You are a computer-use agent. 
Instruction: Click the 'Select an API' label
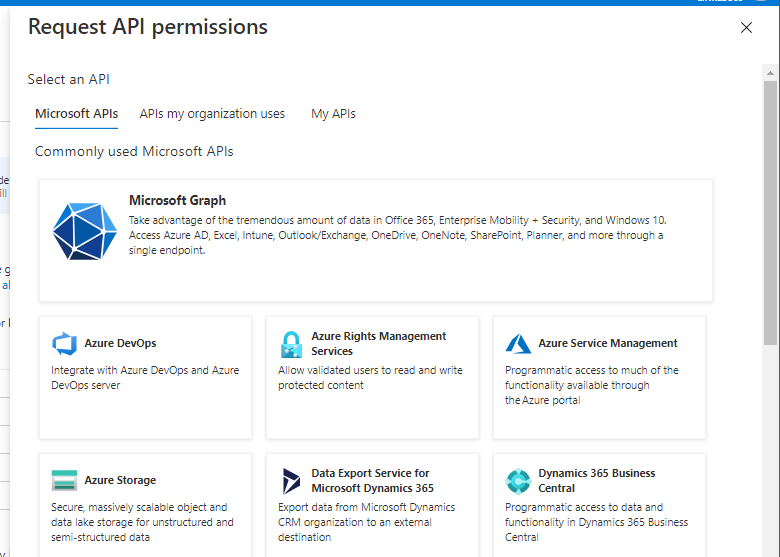point(69,79)
